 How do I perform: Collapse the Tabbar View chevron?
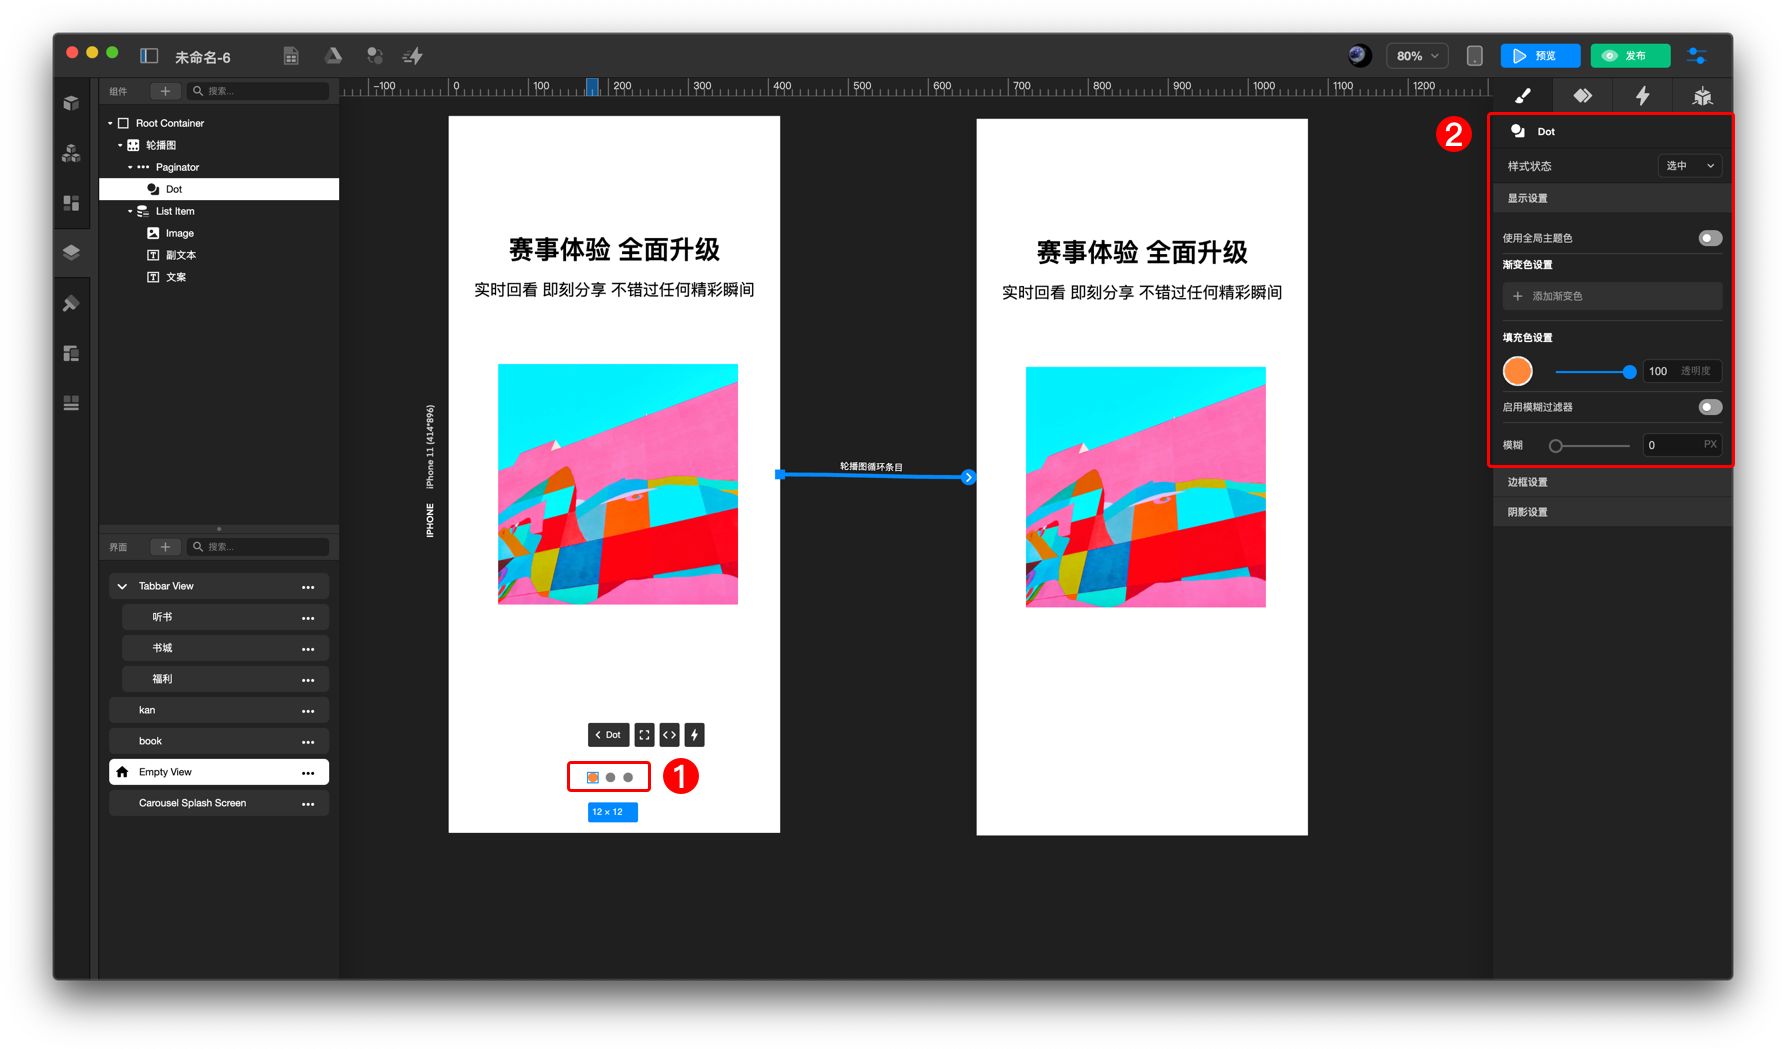click(122, 586)
